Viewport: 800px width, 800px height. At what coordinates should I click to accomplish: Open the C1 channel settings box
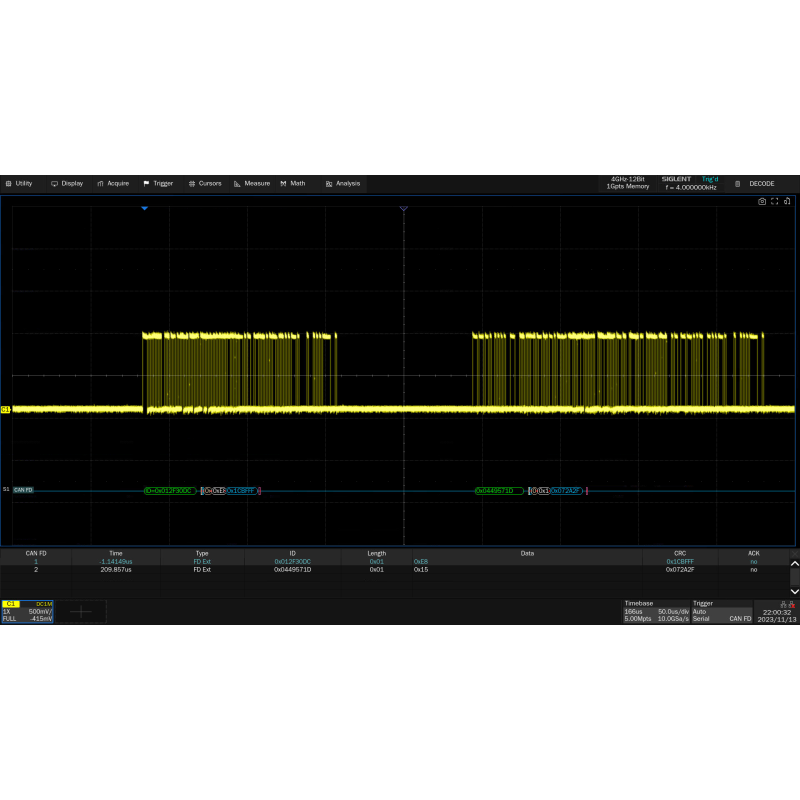coord(27,611)
